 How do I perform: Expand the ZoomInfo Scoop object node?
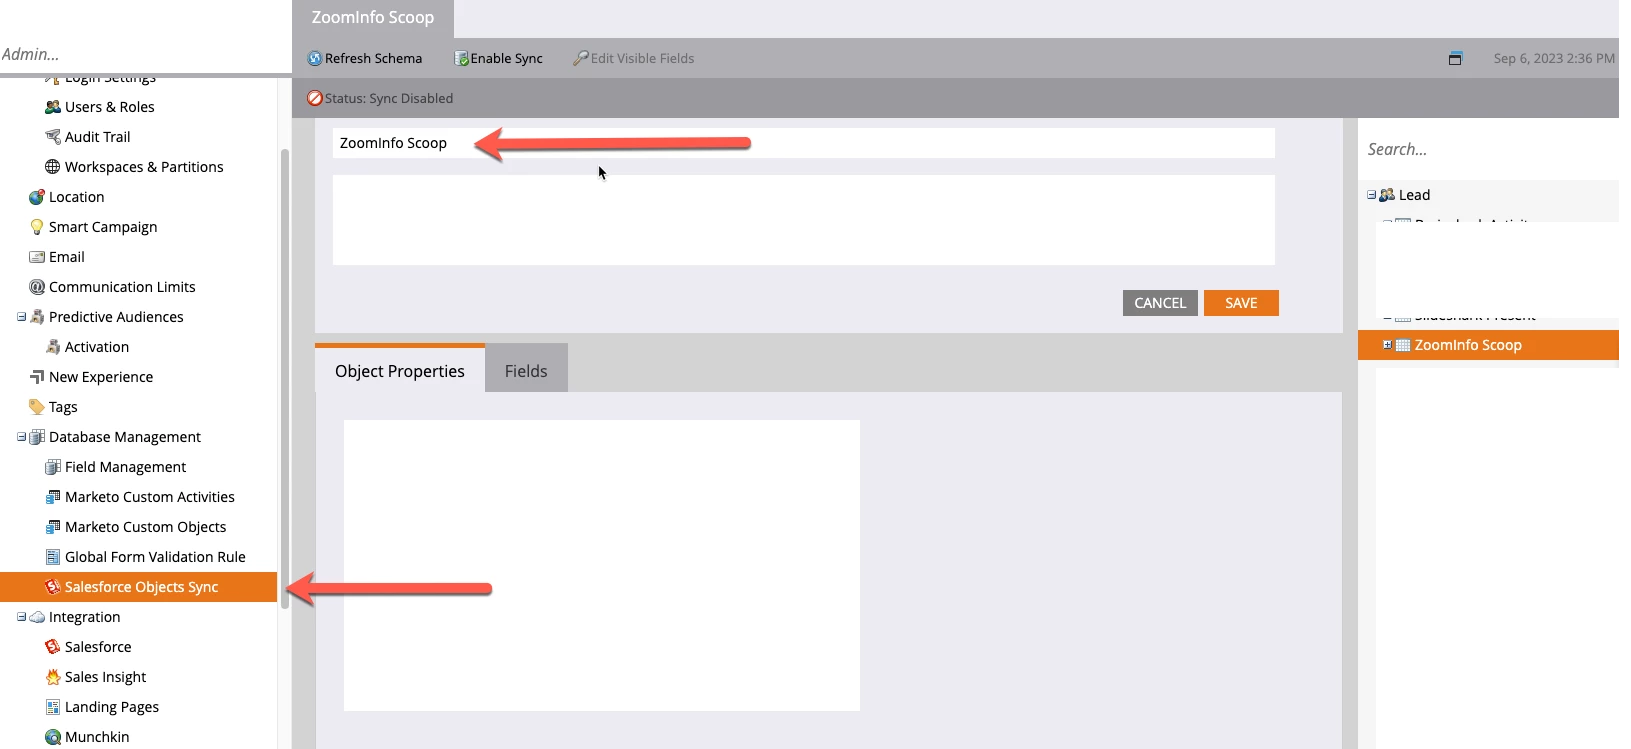coord(1387,345)
